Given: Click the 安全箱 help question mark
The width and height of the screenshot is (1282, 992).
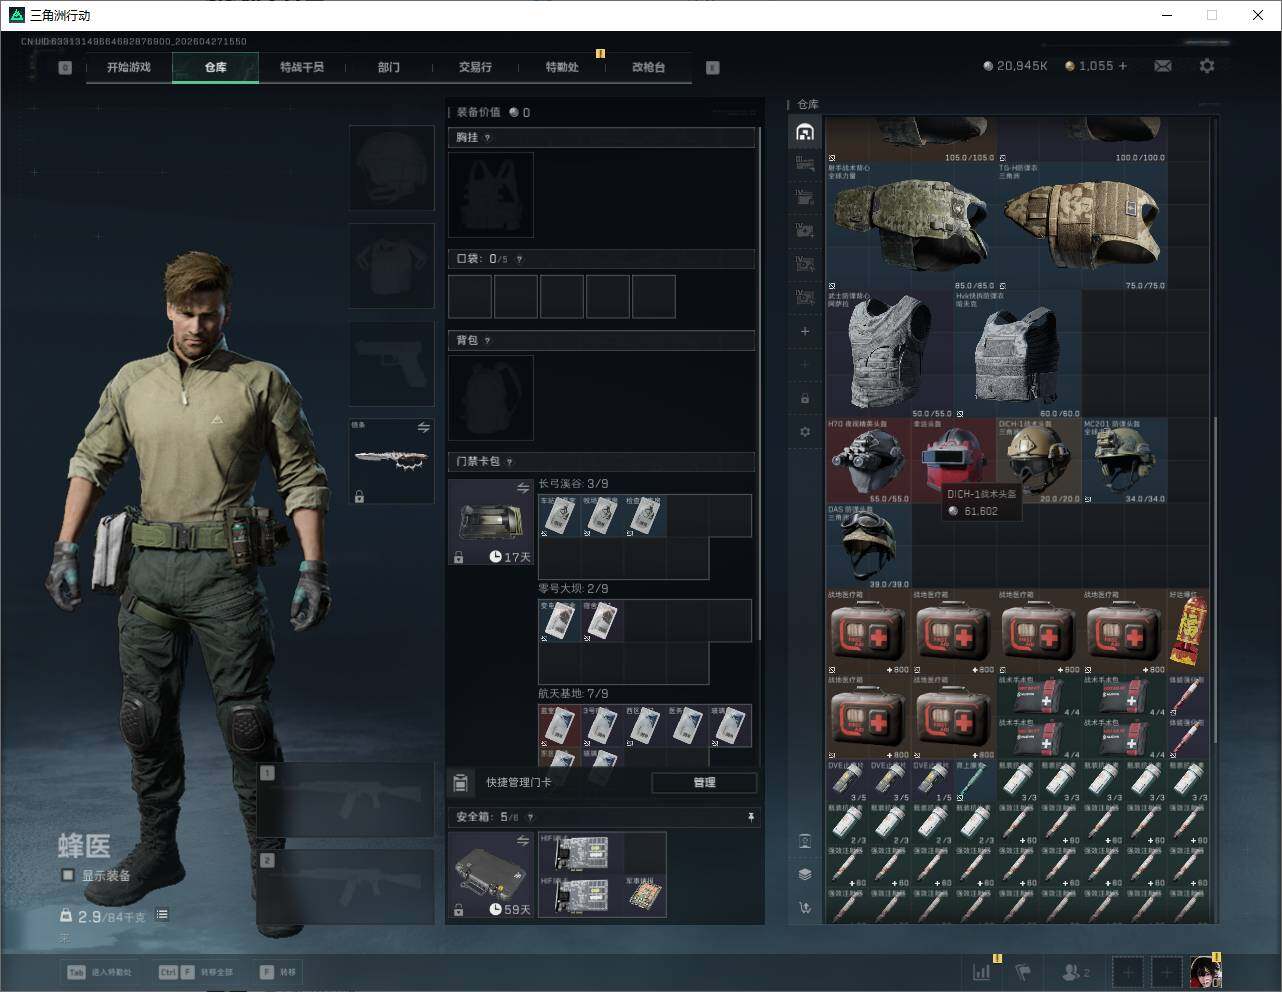Looking at the screenshot, I should [530, 817].
